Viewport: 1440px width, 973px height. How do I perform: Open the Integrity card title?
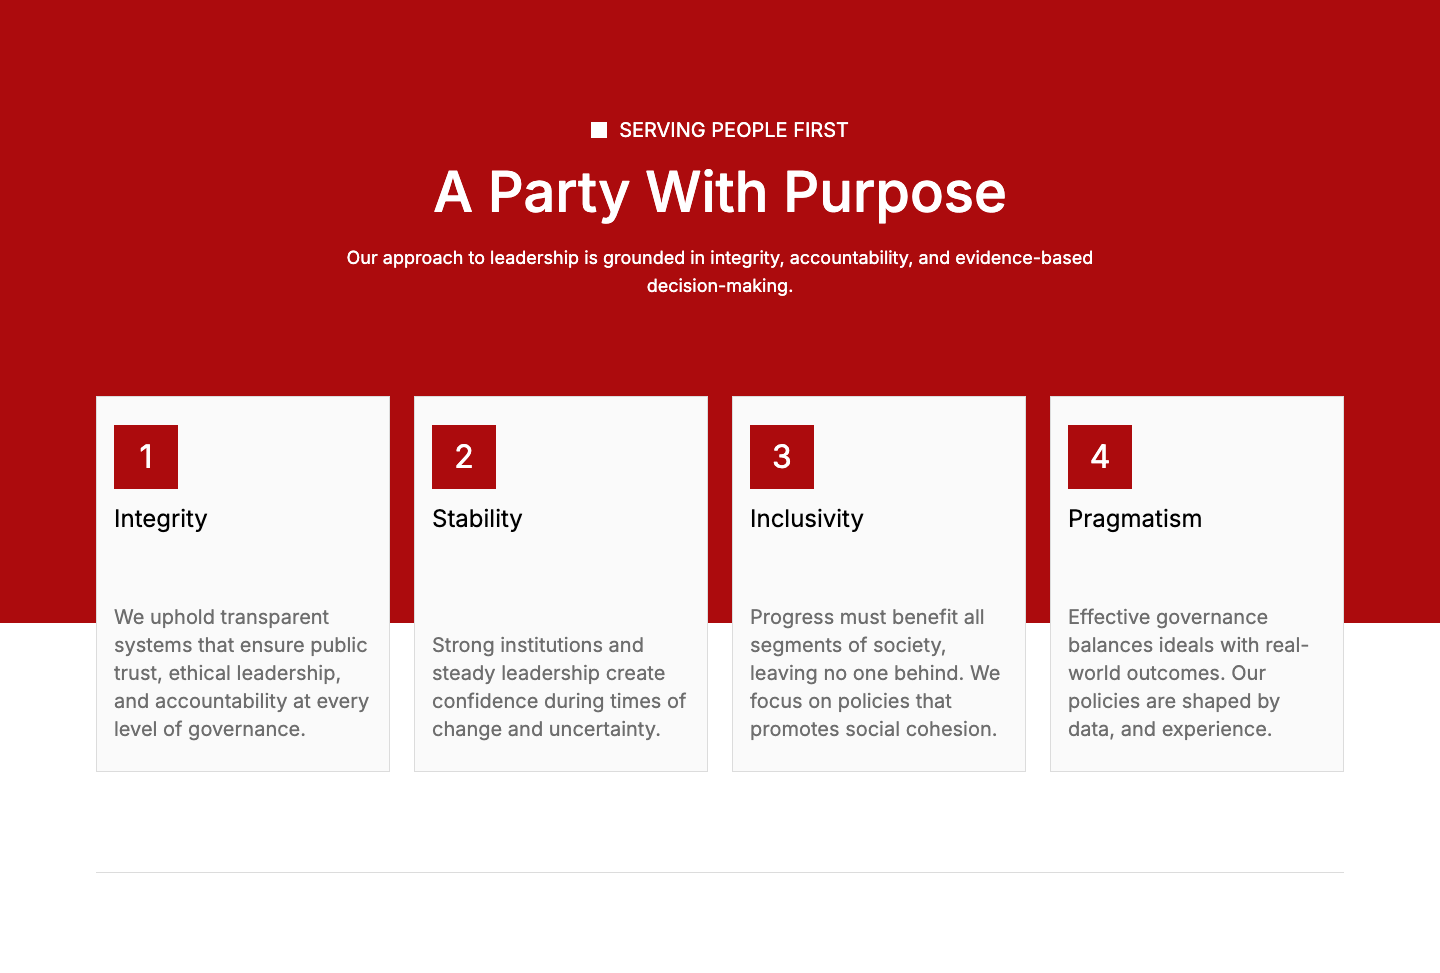(x=161, y=519)
